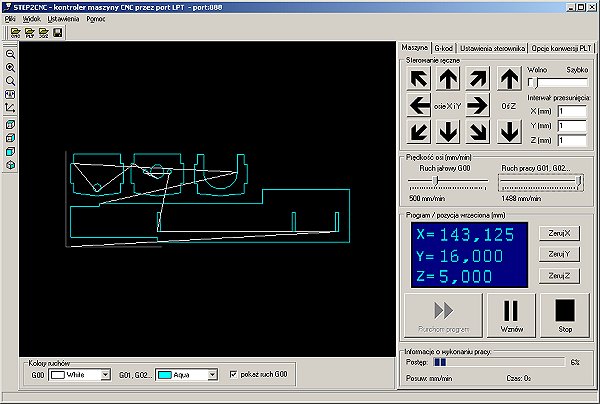Screen dimensions: 600x404
Task: Switch to the G-kod tab
Action: (x=443, y=48)
